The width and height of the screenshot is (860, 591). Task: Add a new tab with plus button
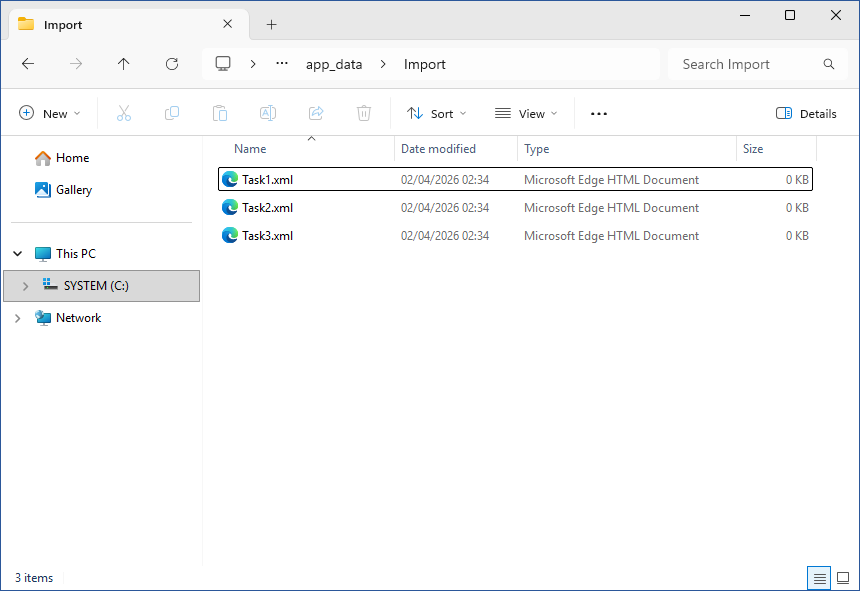[271, 25]
